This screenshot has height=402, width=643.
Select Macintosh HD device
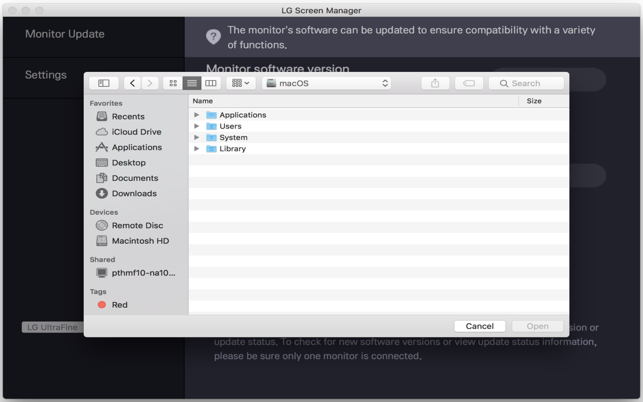pos(137,241)
